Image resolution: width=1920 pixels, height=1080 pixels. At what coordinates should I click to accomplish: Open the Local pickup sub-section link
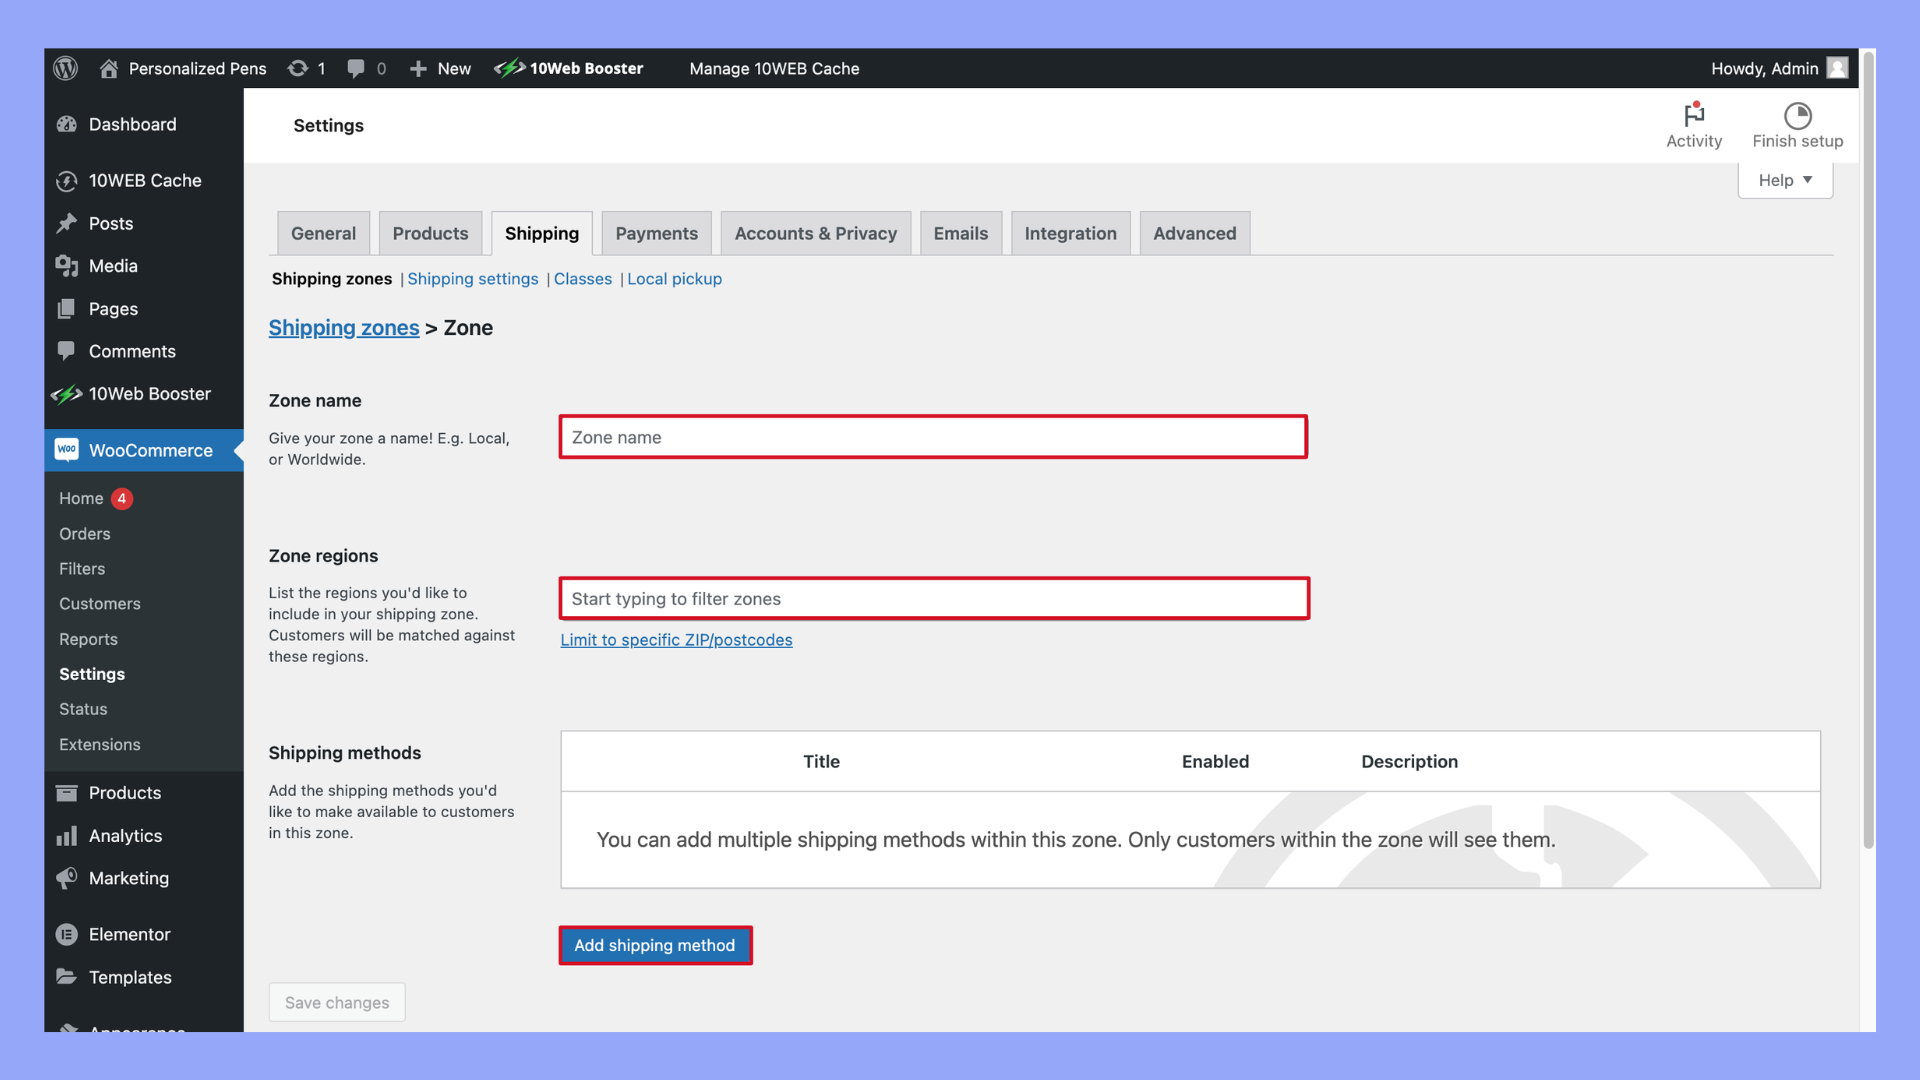point(674,279)
